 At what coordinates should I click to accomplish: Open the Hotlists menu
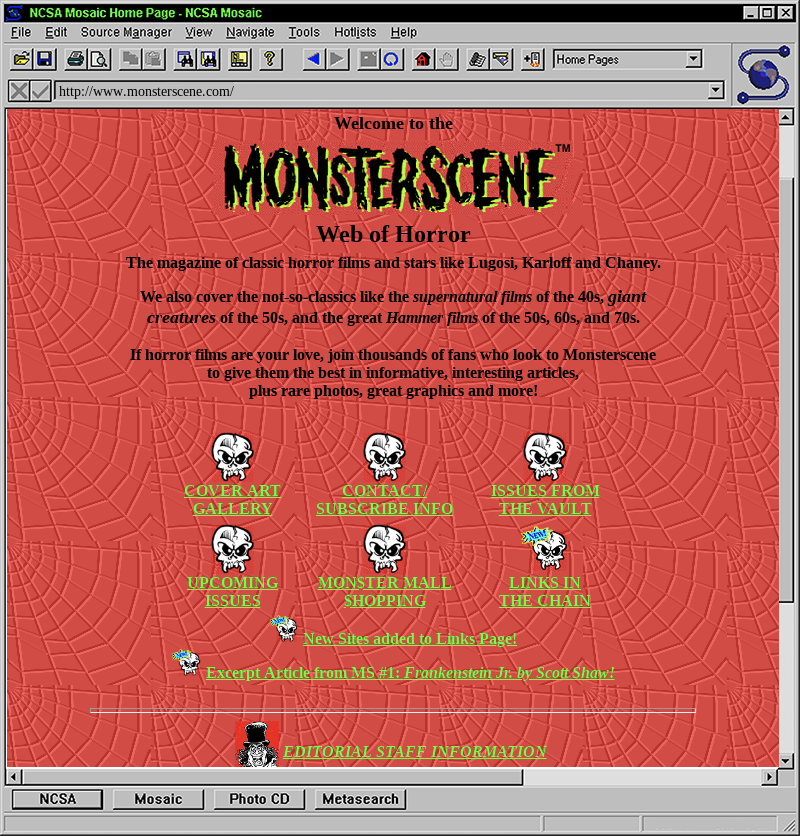tap(353, 32)
